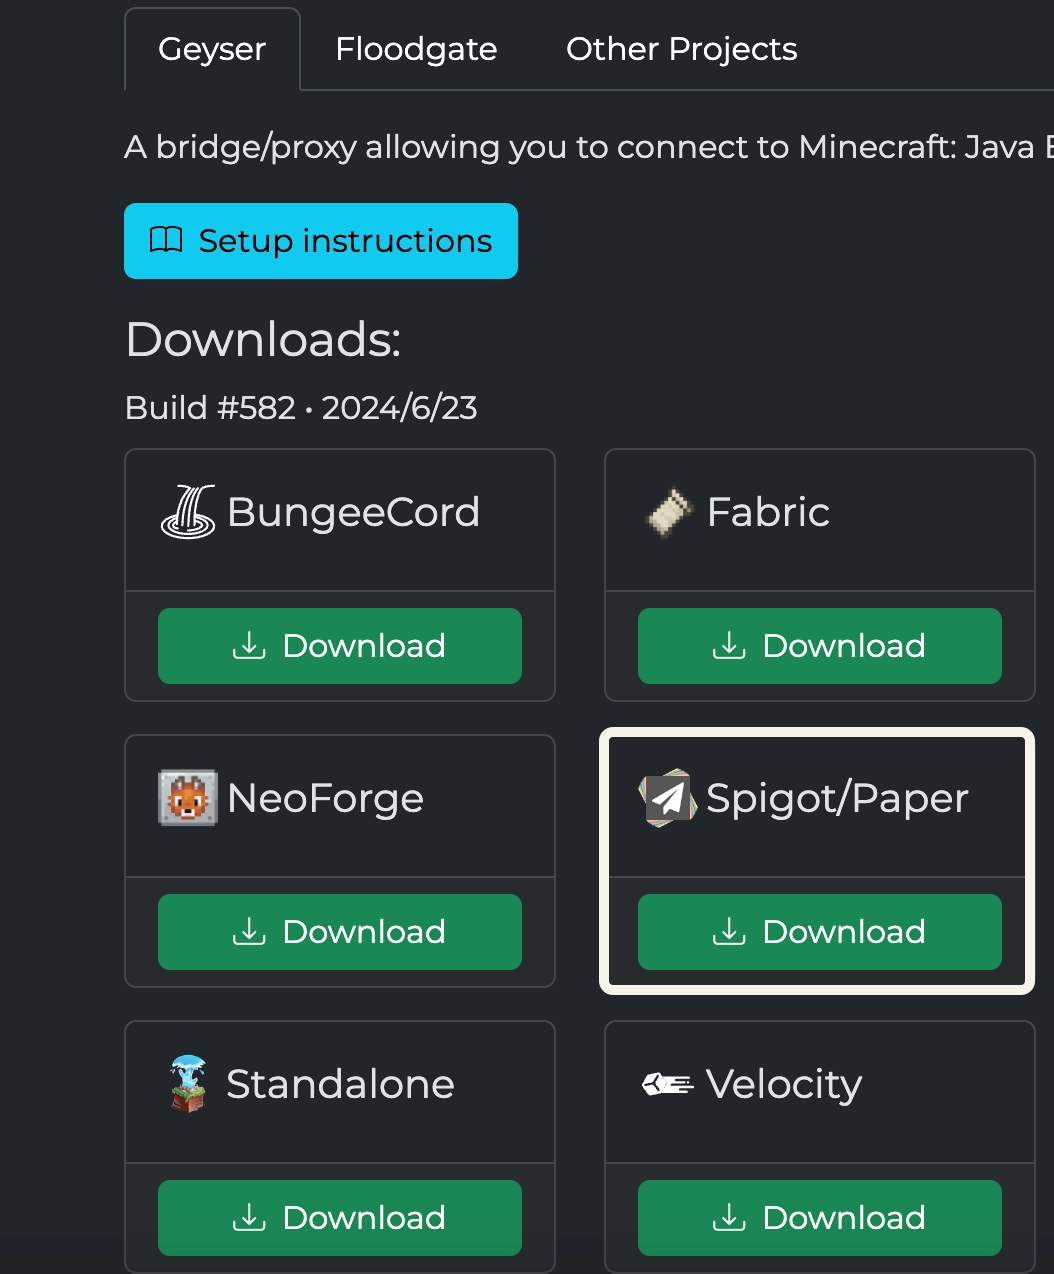The width and height of the screenshot is (1054, 1274).
Task: Click download arrow icon in BungeeCord button
Action: (249, 646)
